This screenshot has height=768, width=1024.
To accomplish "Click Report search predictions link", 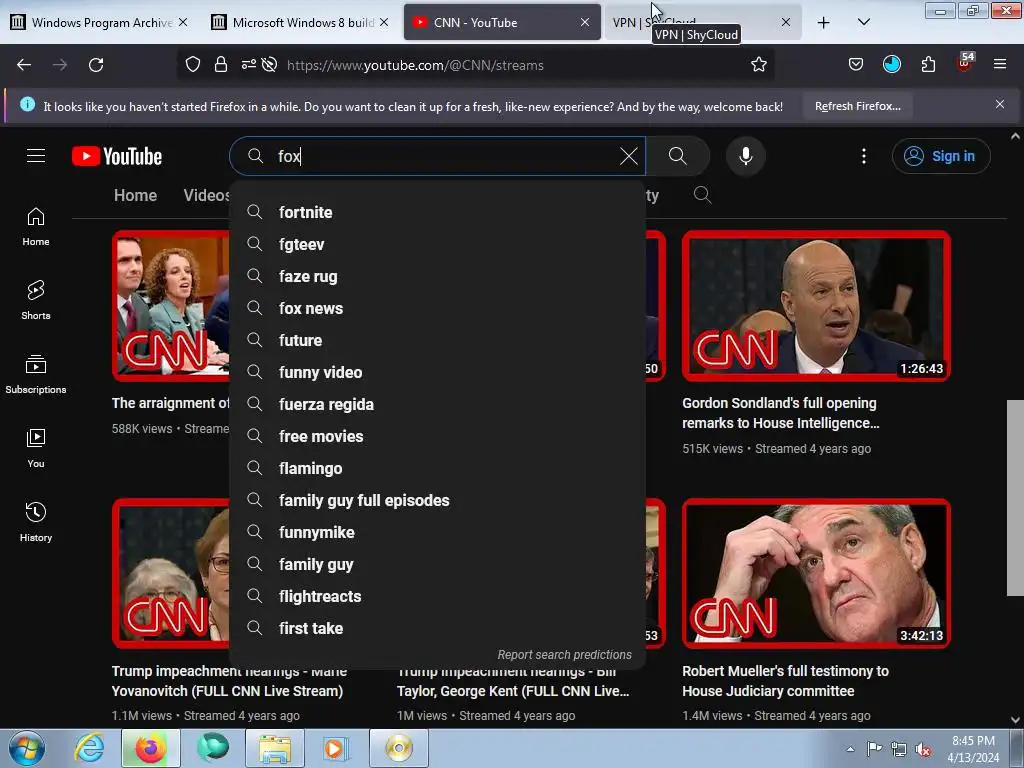I will coord(564,654).
